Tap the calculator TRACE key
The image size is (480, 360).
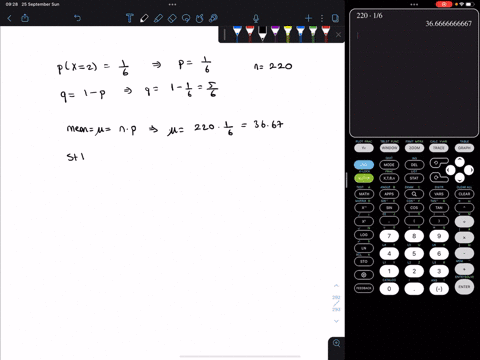(x=439, y=148)
